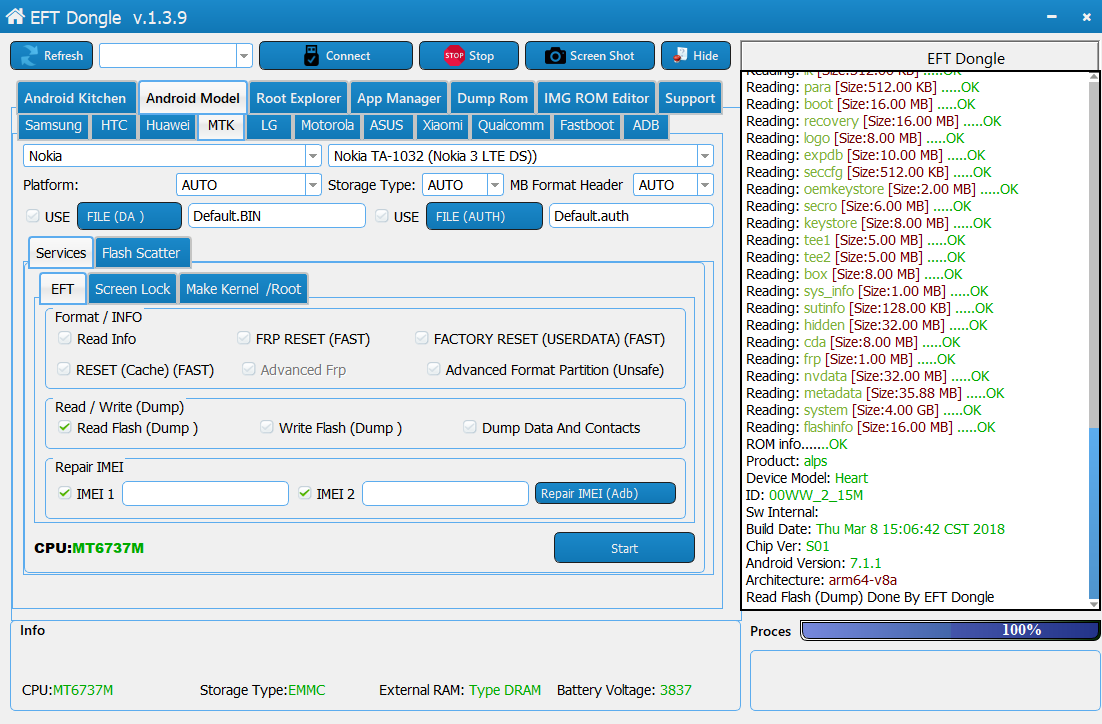Click the USB Connect icon
Viewport: 1102px width, 724px height.
(311, 56)
